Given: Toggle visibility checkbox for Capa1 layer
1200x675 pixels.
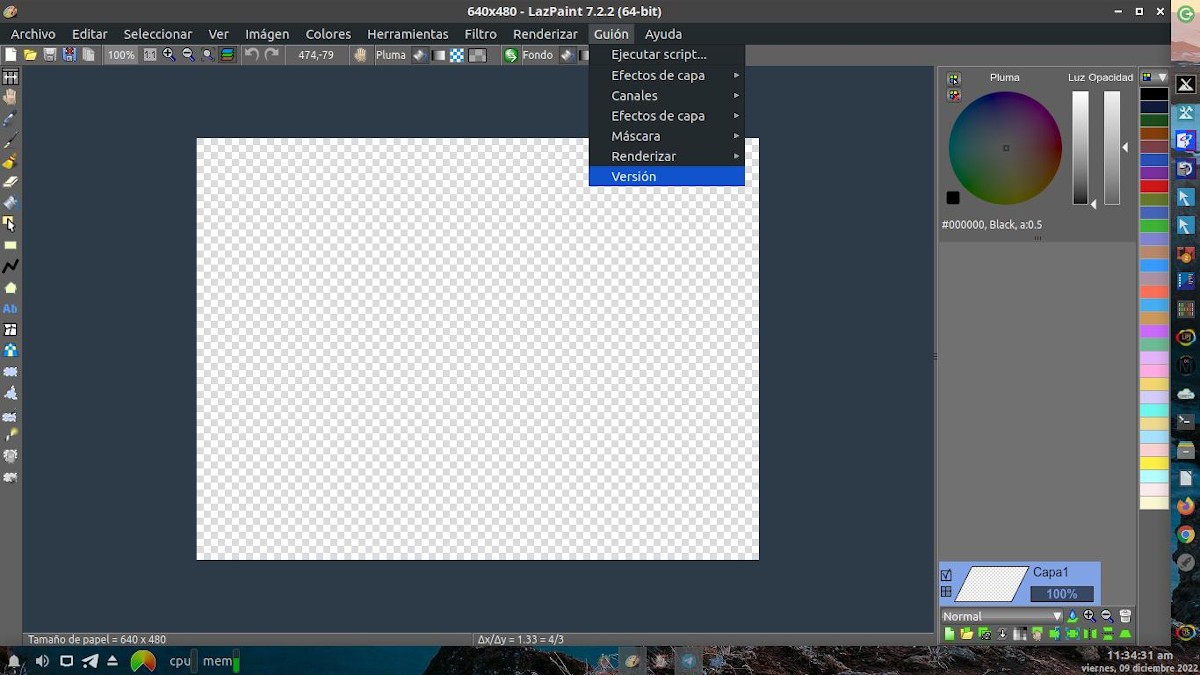Looking at the screenshot, I should tap(946, 575).
